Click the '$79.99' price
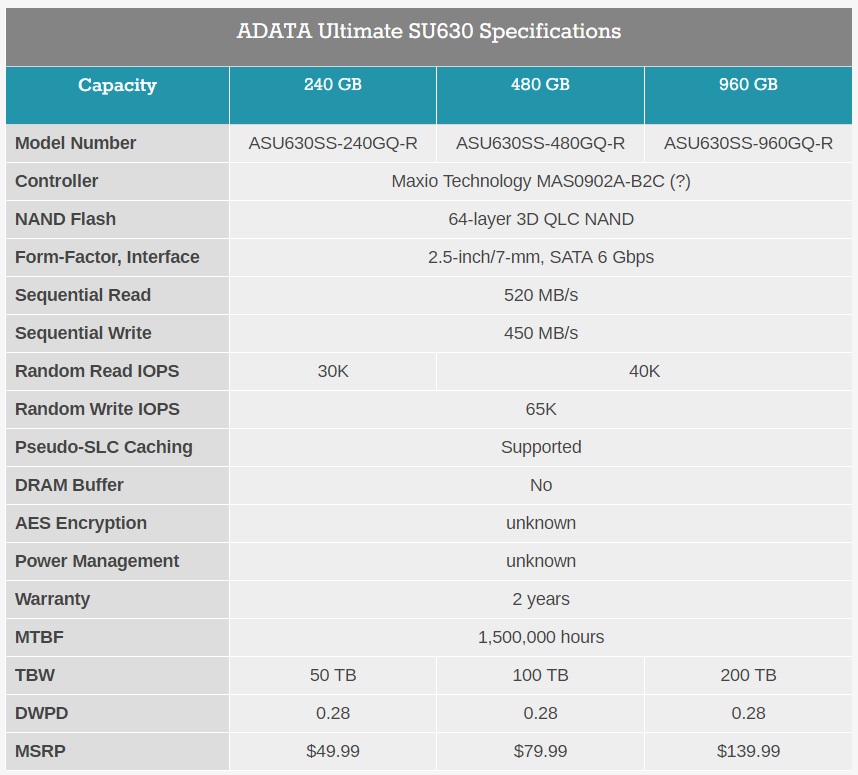 pos(540,751)
